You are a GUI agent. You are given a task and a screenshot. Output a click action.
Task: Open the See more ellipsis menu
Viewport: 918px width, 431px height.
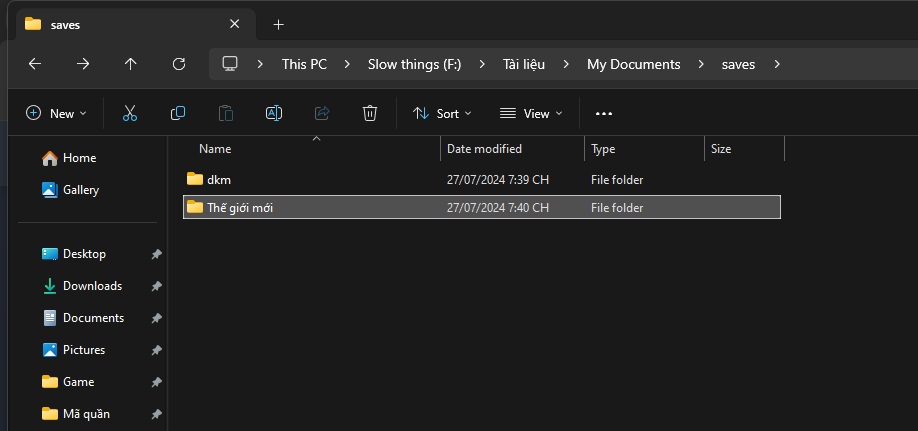click(x=603, y=113)
